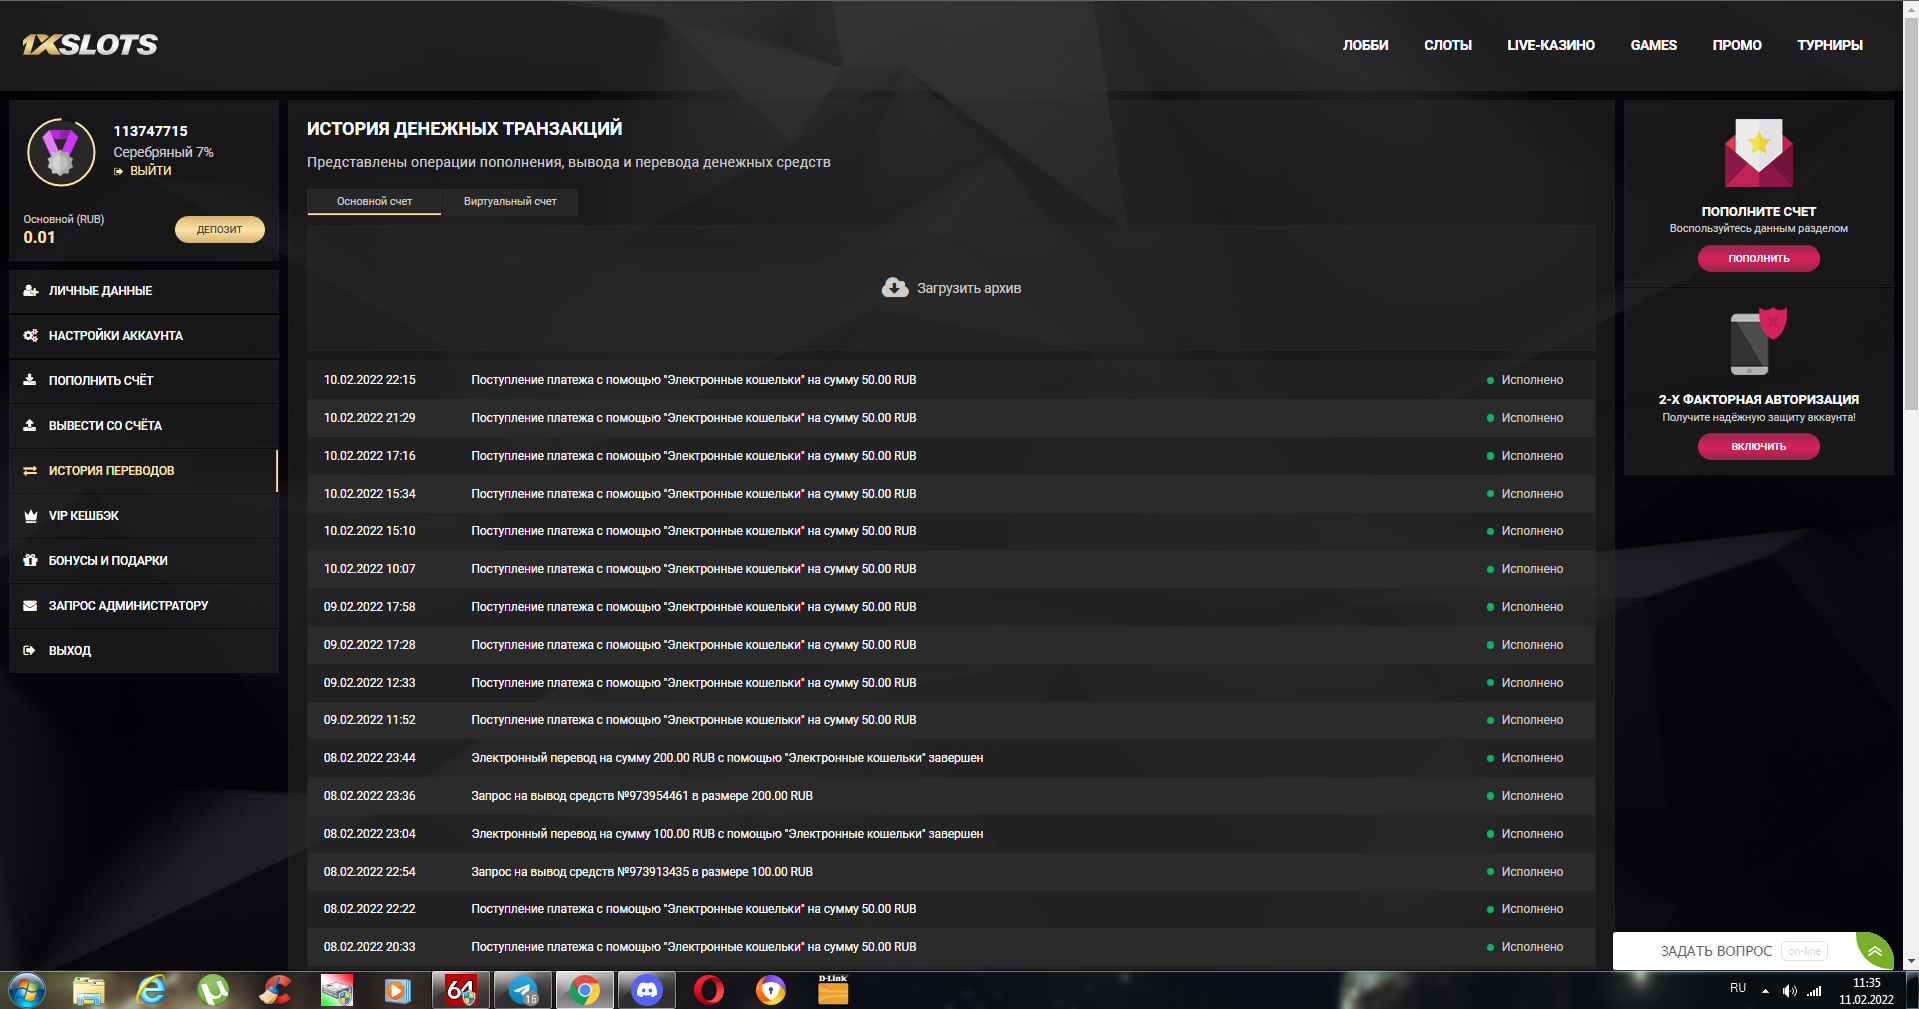Click ВЫХОД in the sidebar menu

coord(144,651)
